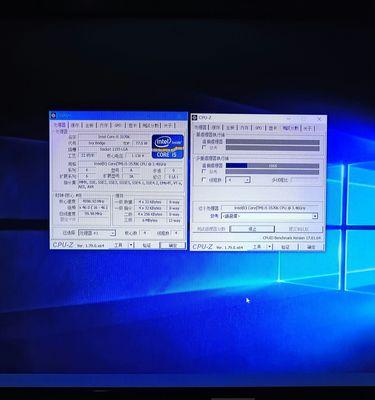375x400 pixels.
Task: Click the Intel Core i5 logo badge
Action: pos(168,146)
